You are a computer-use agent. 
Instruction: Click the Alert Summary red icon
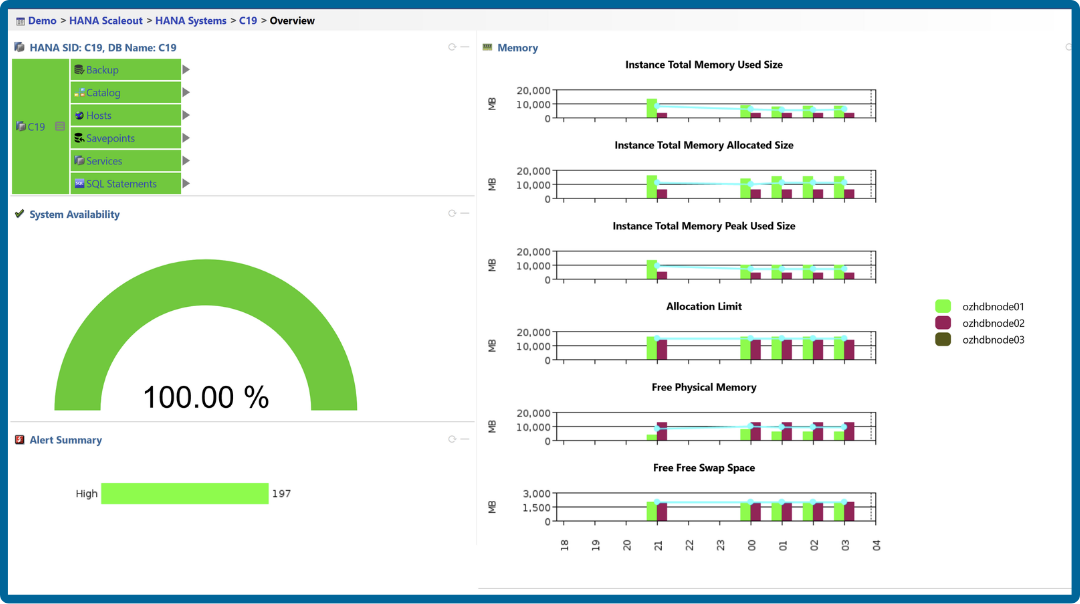19,439
